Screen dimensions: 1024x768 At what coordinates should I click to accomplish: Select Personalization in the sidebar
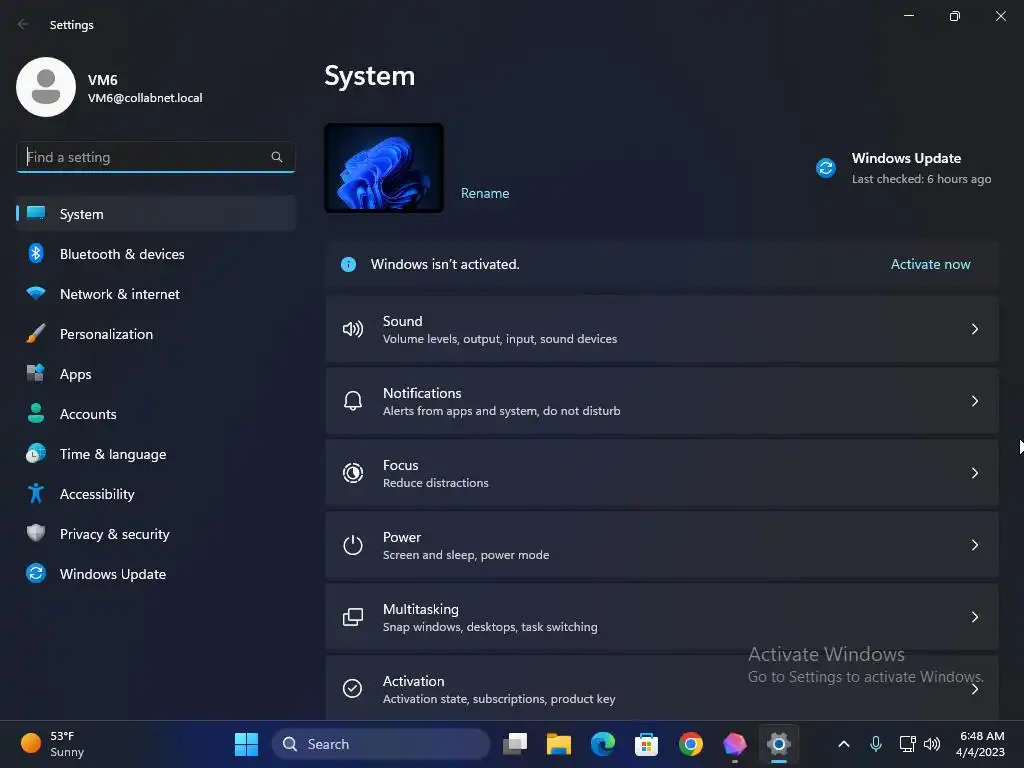click(155, 334)
